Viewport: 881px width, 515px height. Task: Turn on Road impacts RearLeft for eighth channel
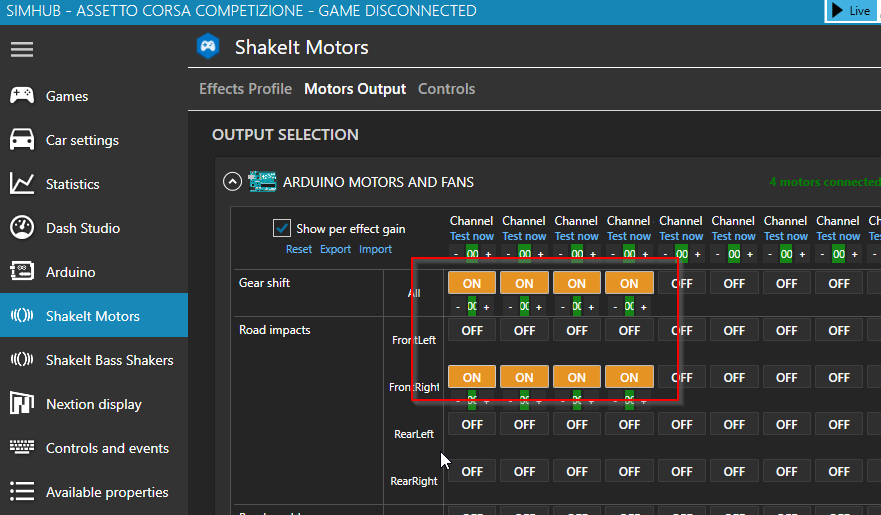[x=839, y=424]
